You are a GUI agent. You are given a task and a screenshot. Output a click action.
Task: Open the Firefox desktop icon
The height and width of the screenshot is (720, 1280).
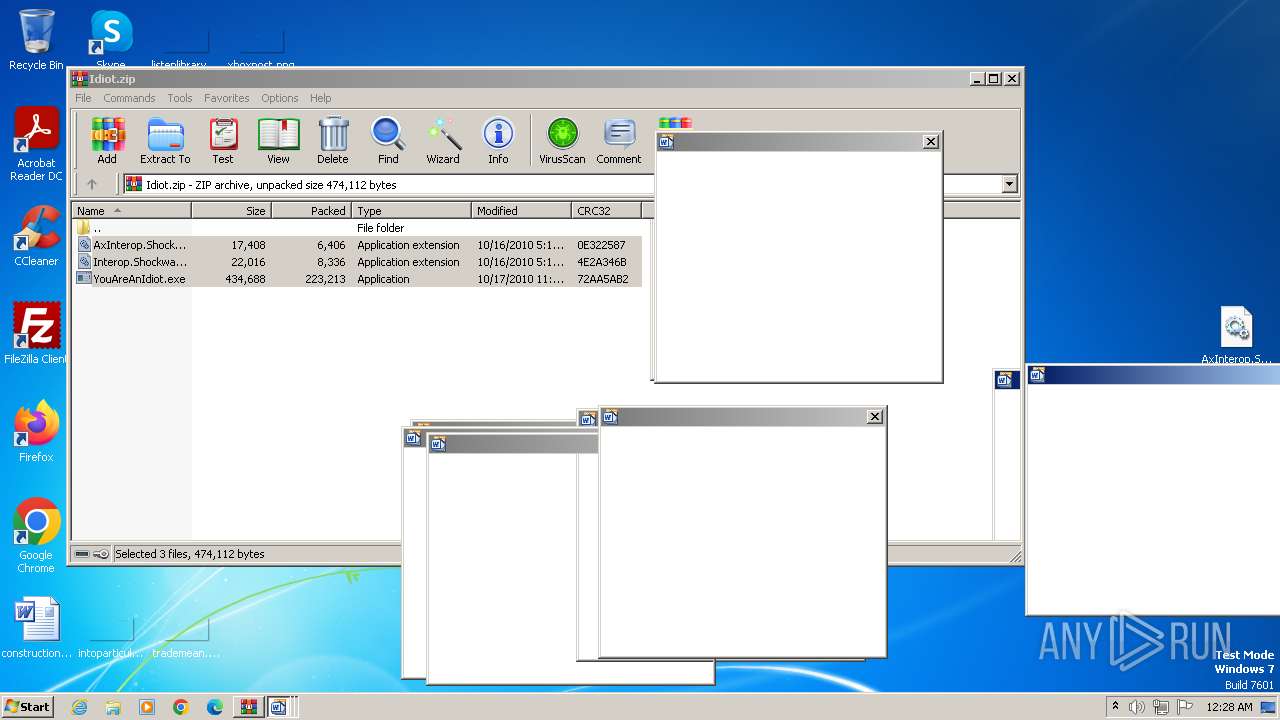point(36,432)
